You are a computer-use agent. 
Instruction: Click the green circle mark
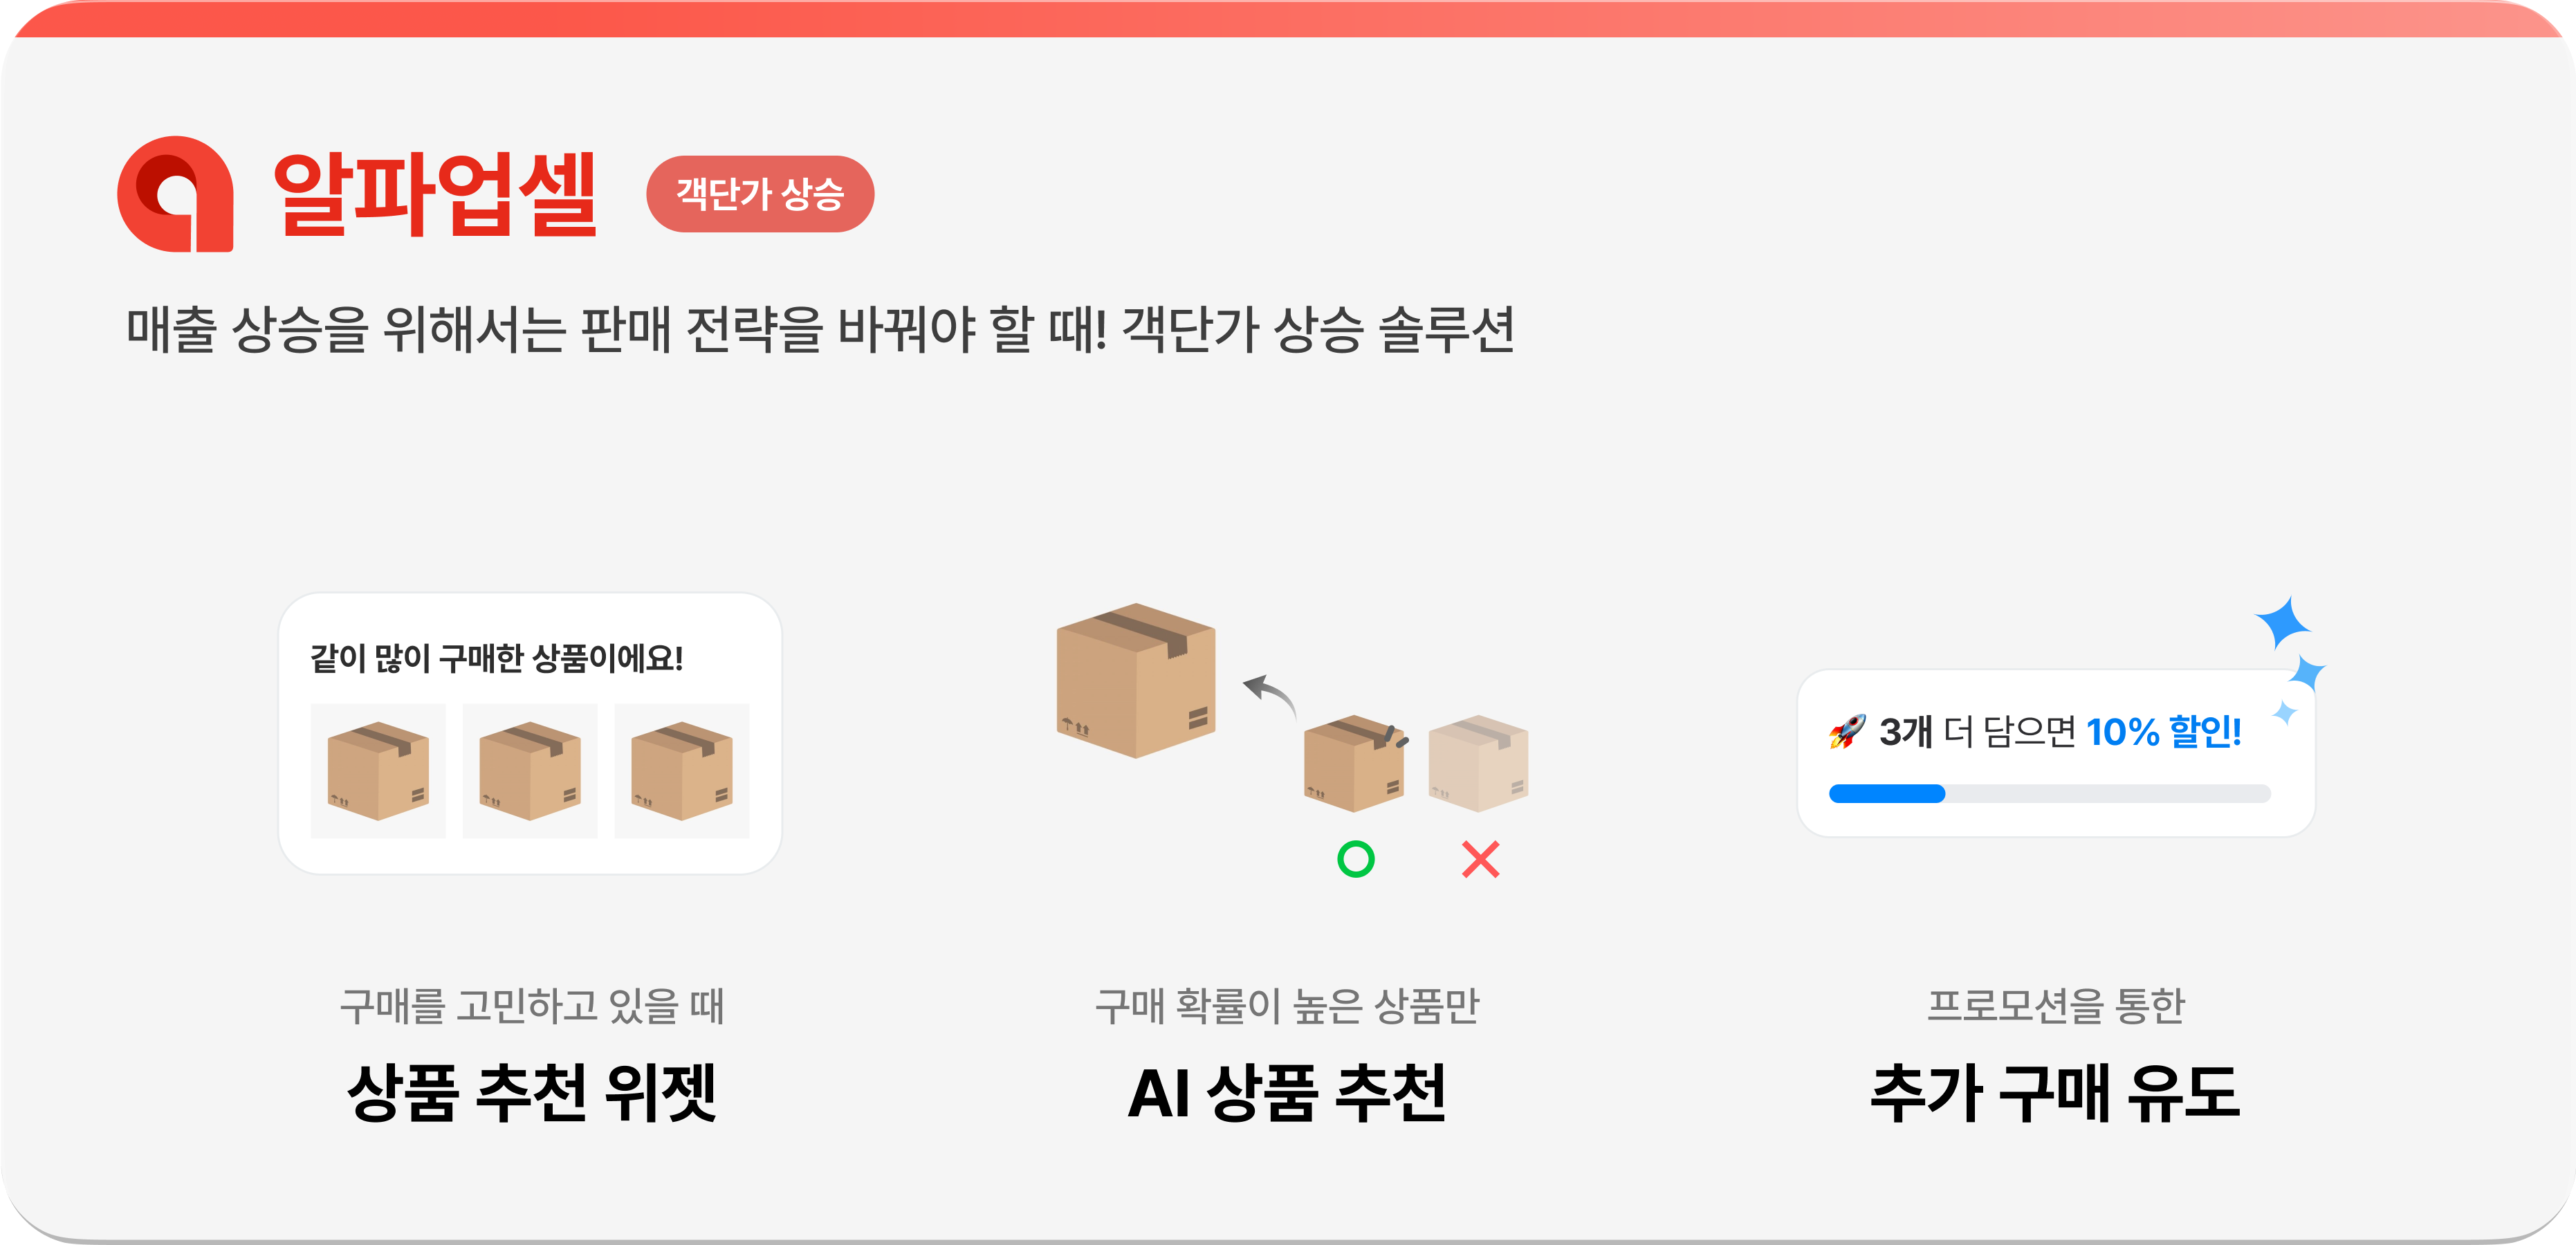(1356, 859)
